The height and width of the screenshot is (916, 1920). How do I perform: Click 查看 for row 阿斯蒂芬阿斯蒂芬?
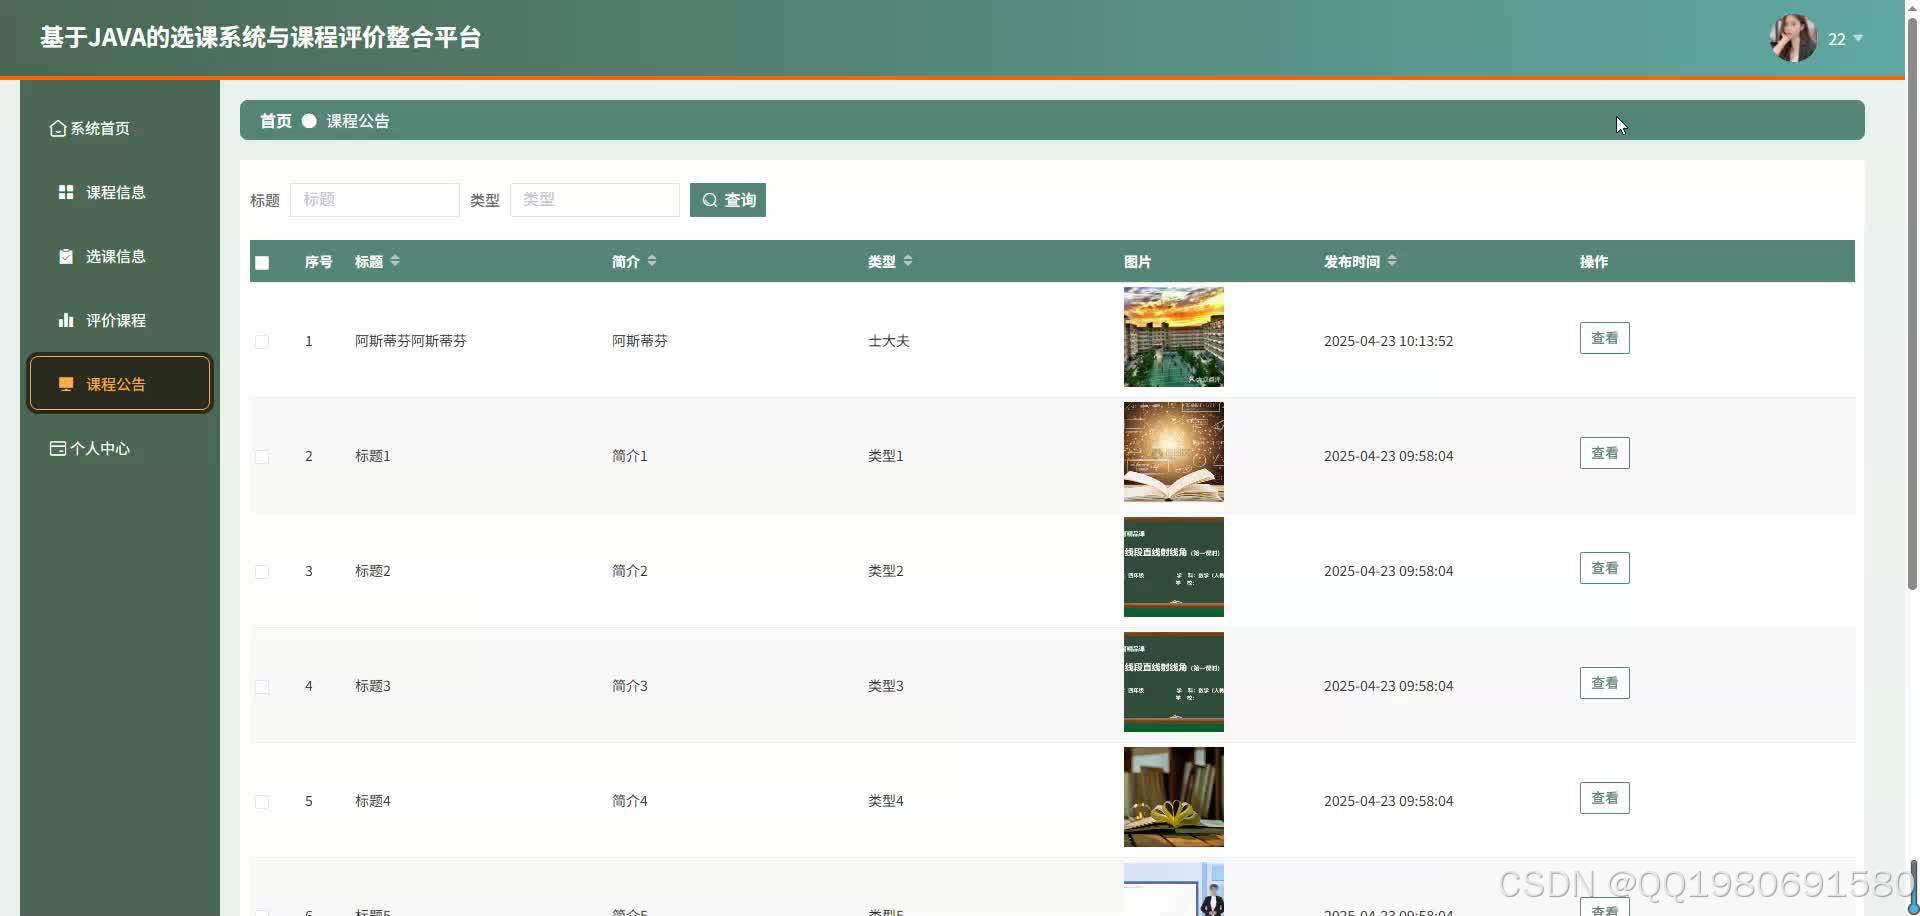[x=1604, y=338]
